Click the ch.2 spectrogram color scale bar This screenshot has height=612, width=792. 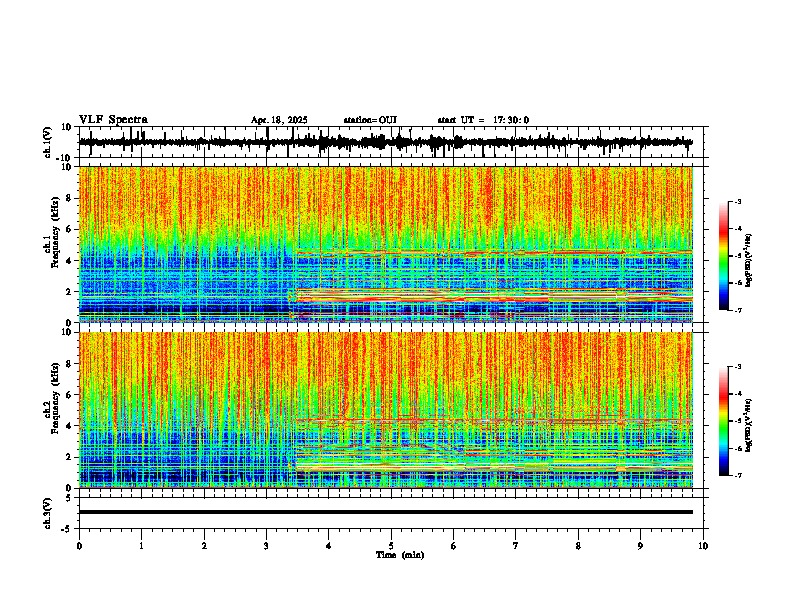click(x=723, y=421)
